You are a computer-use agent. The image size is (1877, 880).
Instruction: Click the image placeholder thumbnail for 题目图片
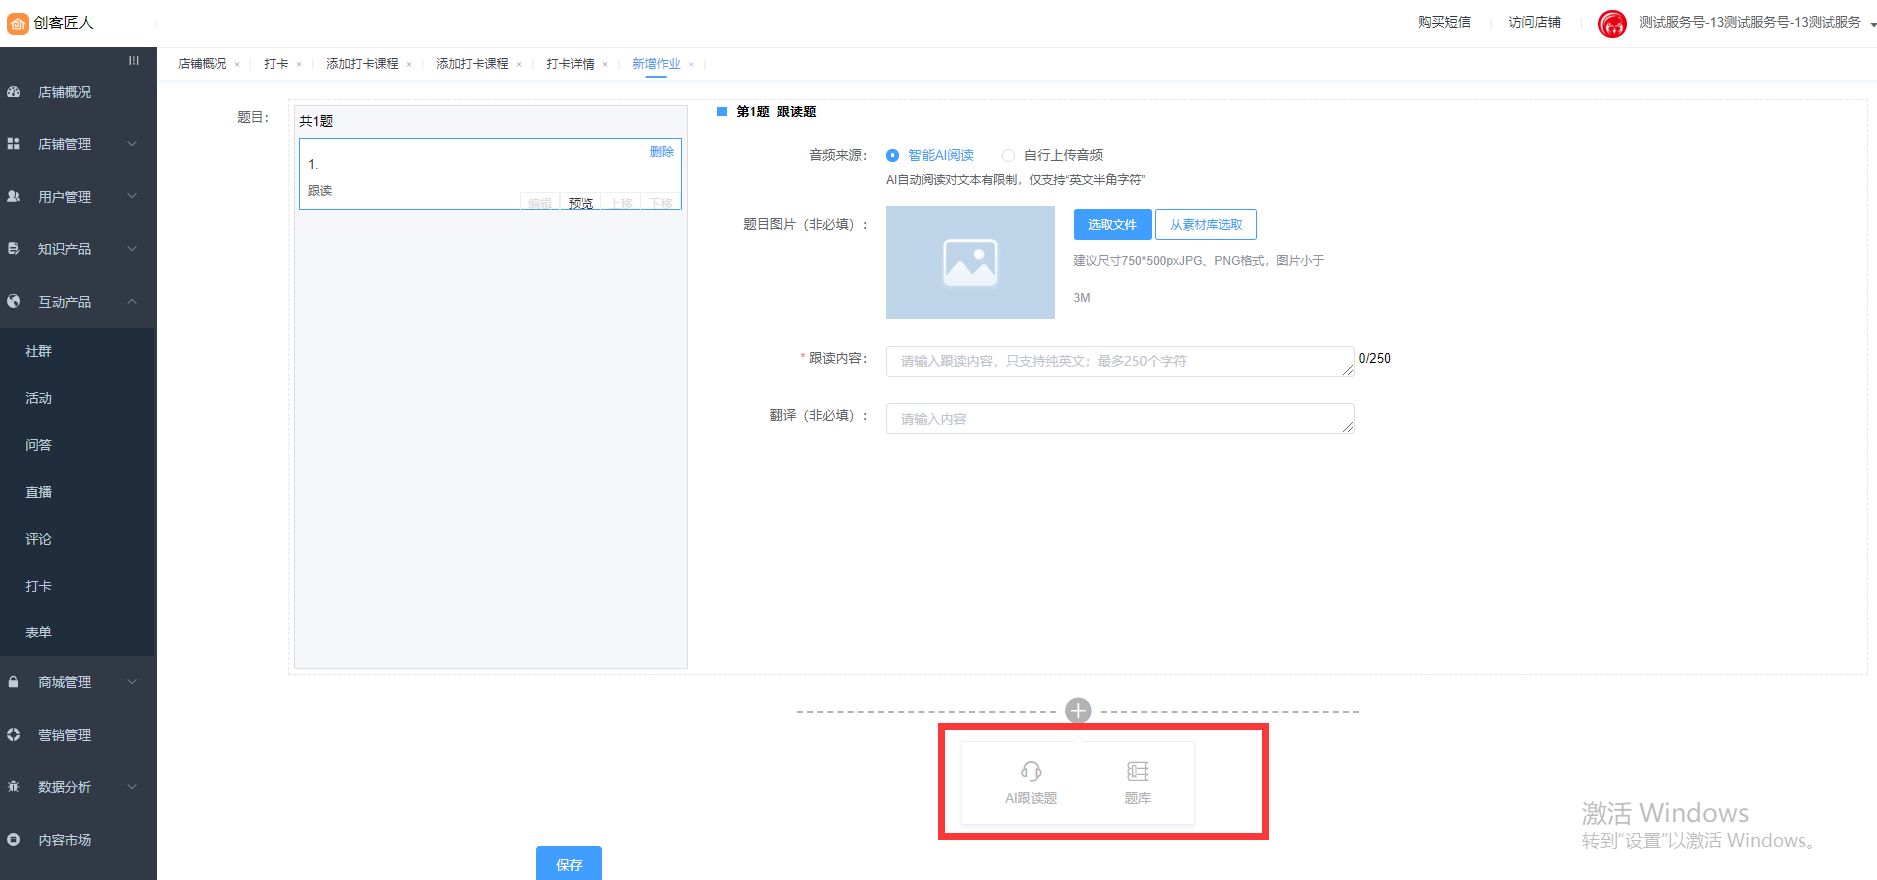pos(970,263)
